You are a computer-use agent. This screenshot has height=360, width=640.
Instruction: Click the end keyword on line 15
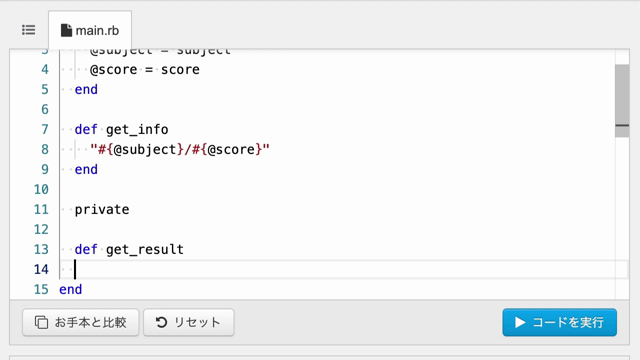pyautogui.click(x=71, y=289)
